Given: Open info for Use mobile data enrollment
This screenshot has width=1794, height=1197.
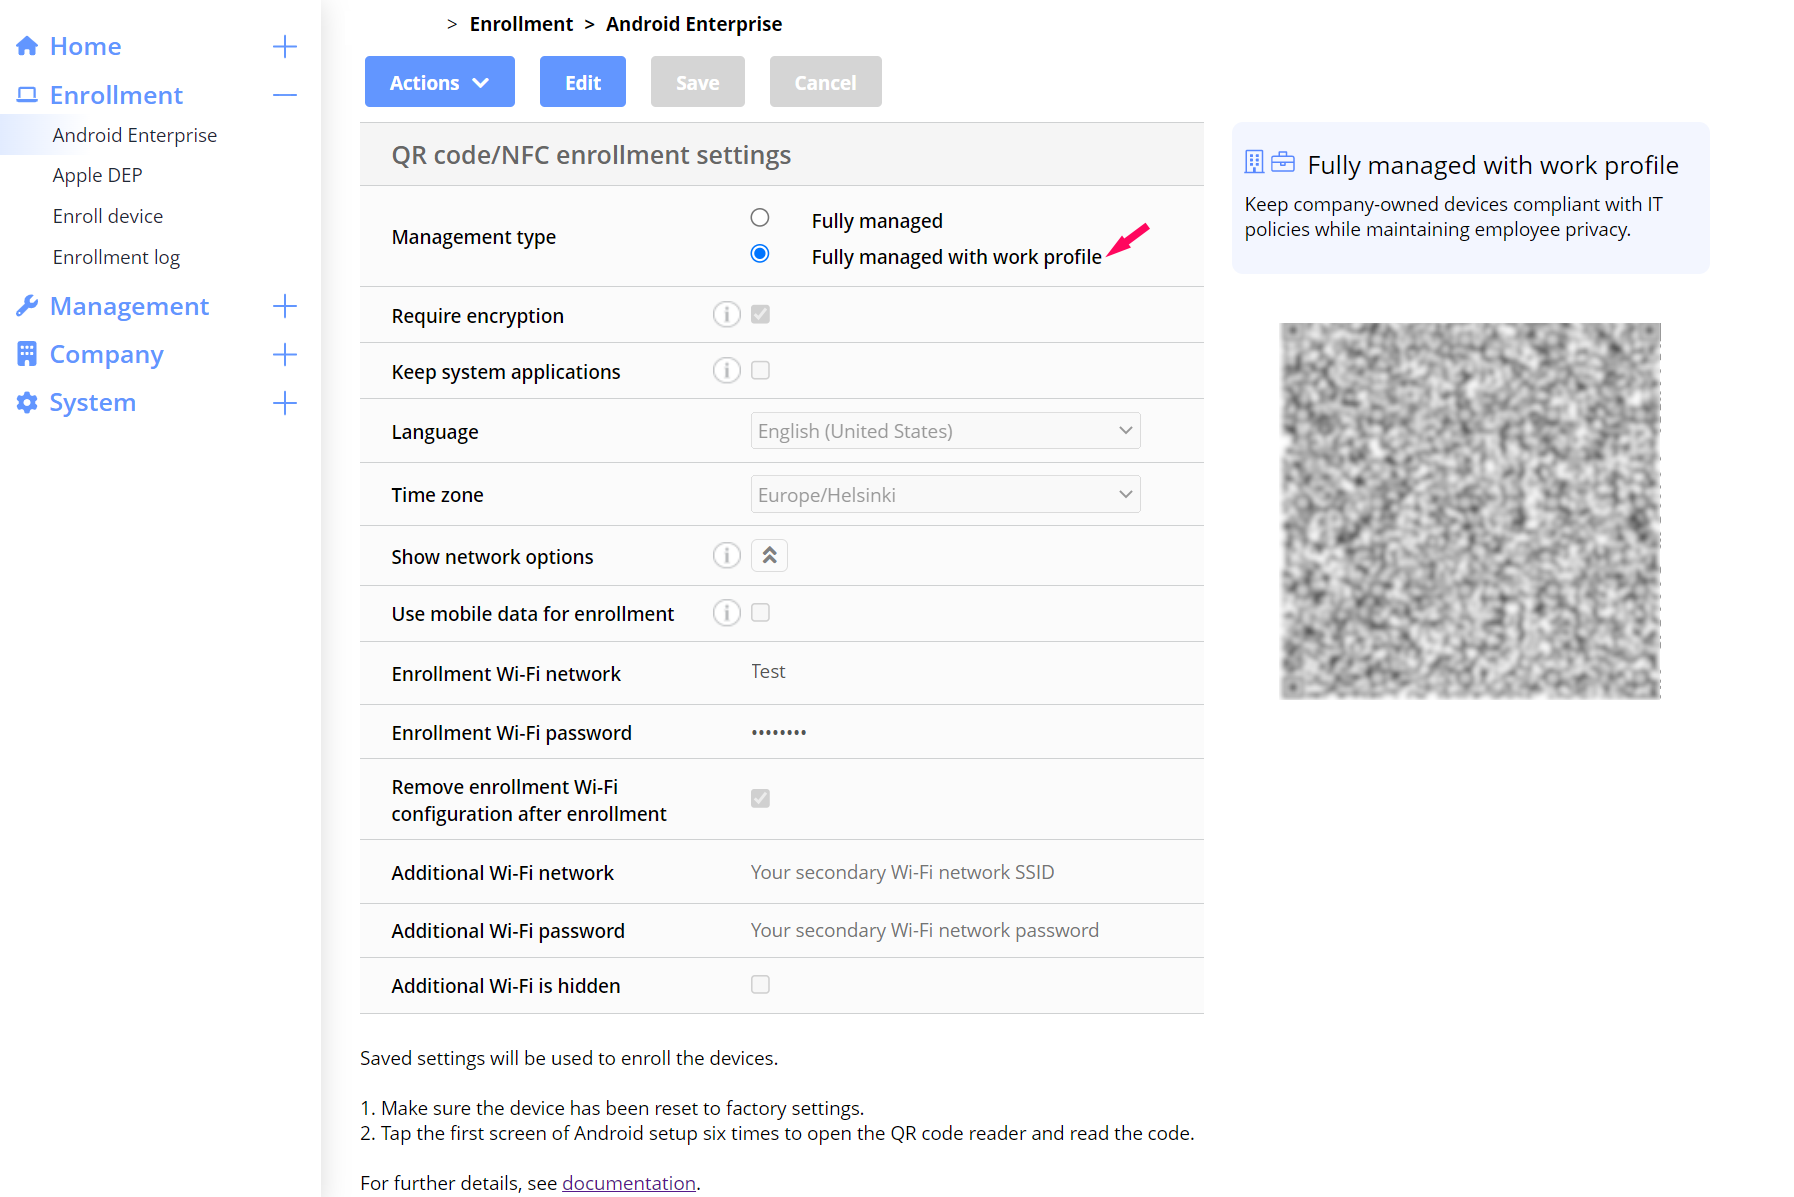Looking at the screenshot, I should (727, 612).
